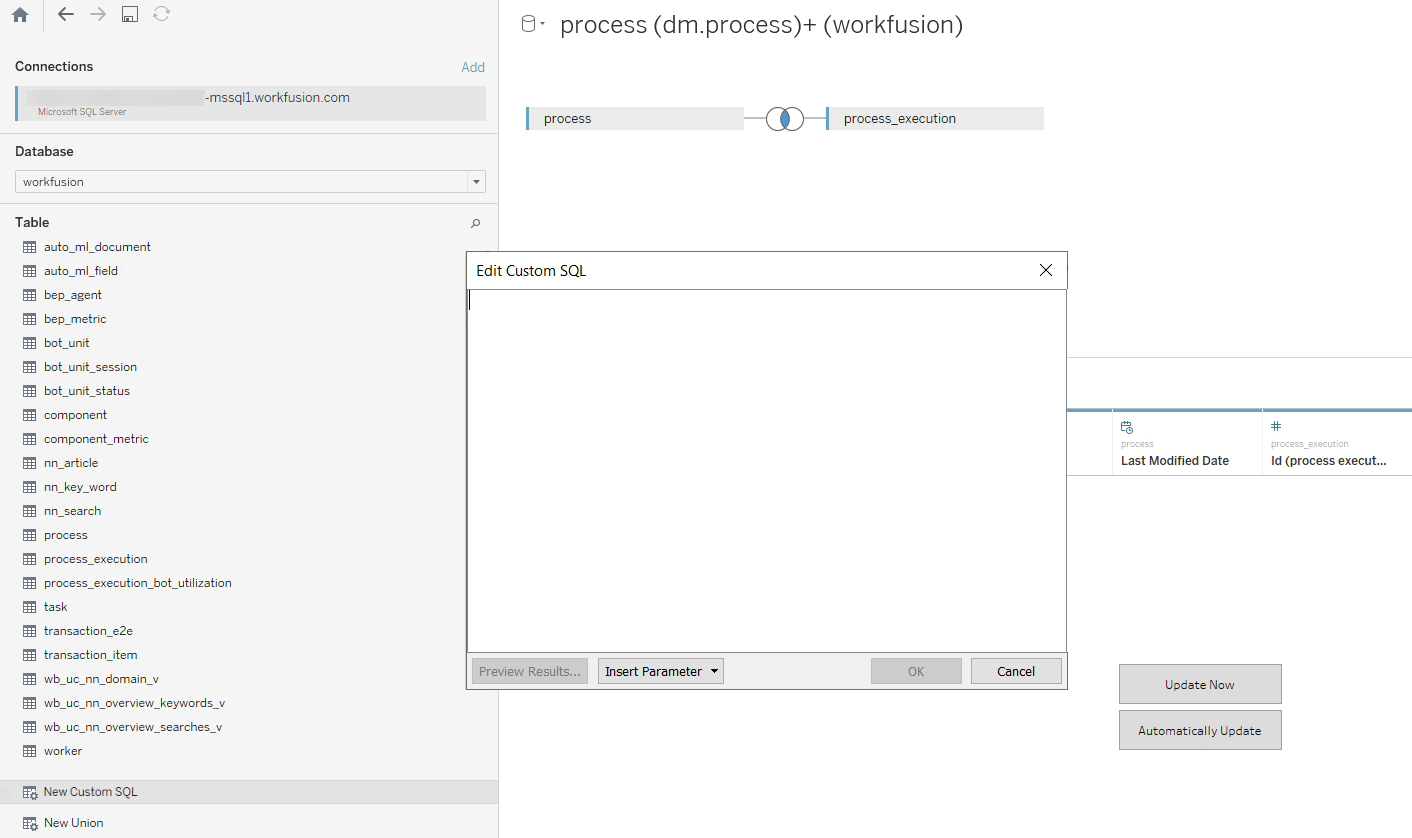Click the Last Modified Date column header
This screenshot has height=838, width=1412.
[1175, 461]
